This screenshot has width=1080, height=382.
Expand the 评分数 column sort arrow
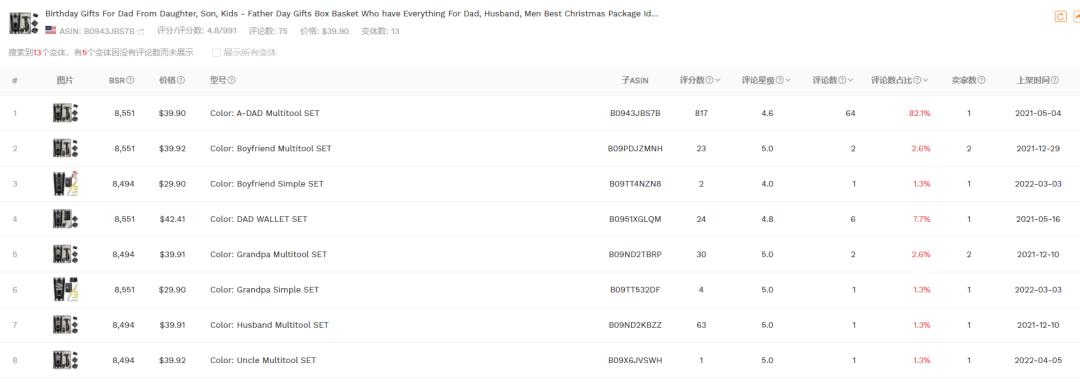(718, 81)
